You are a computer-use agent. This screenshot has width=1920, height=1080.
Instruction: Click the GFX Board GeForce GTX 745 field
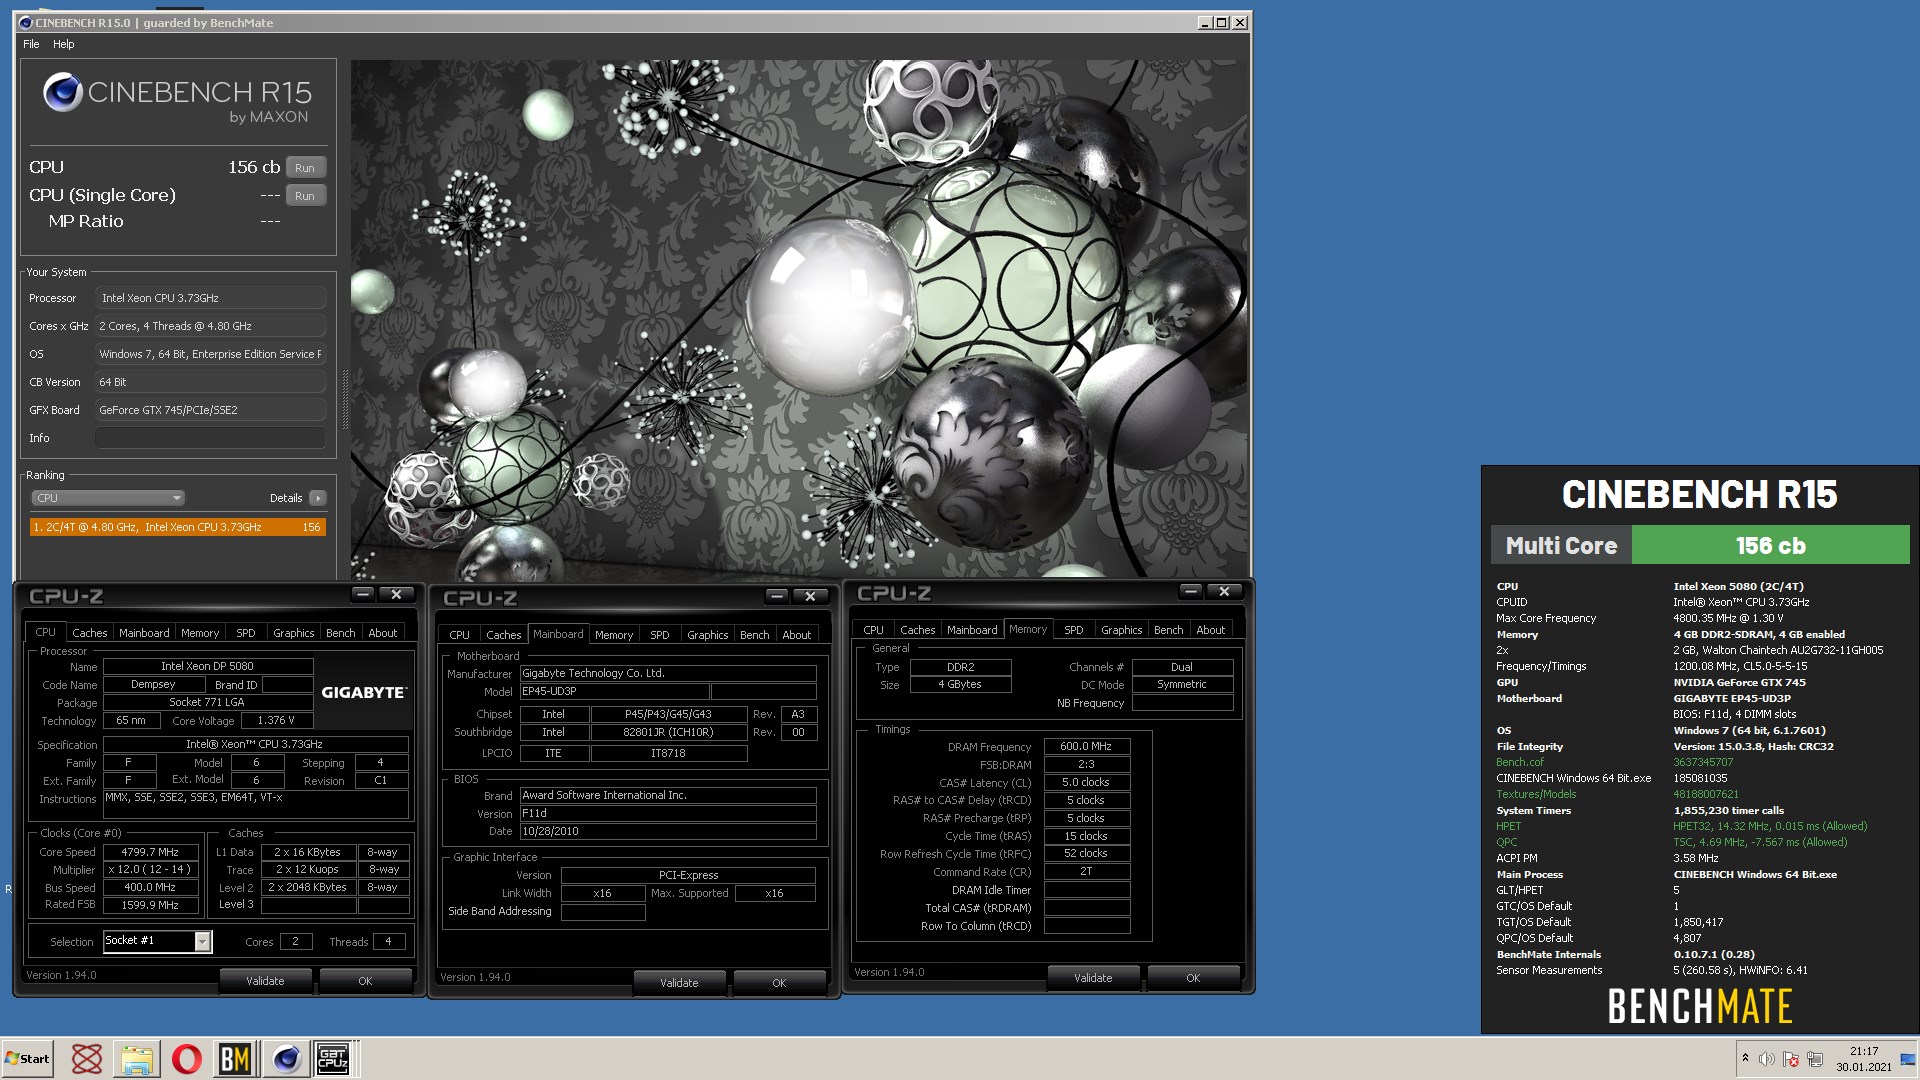[x=210, y=410]
